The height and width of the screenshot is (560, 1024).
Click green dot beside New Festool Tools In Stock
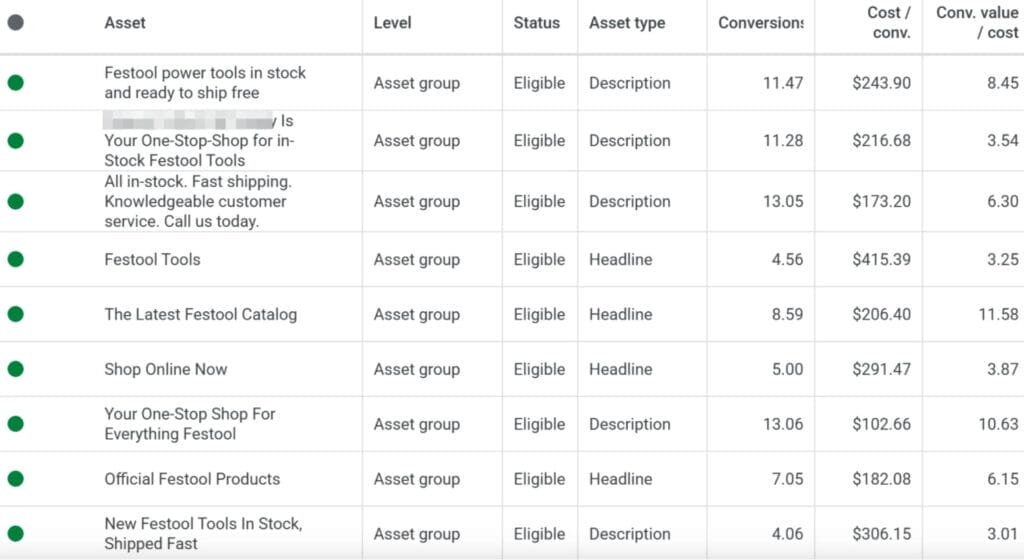[16, 533]
